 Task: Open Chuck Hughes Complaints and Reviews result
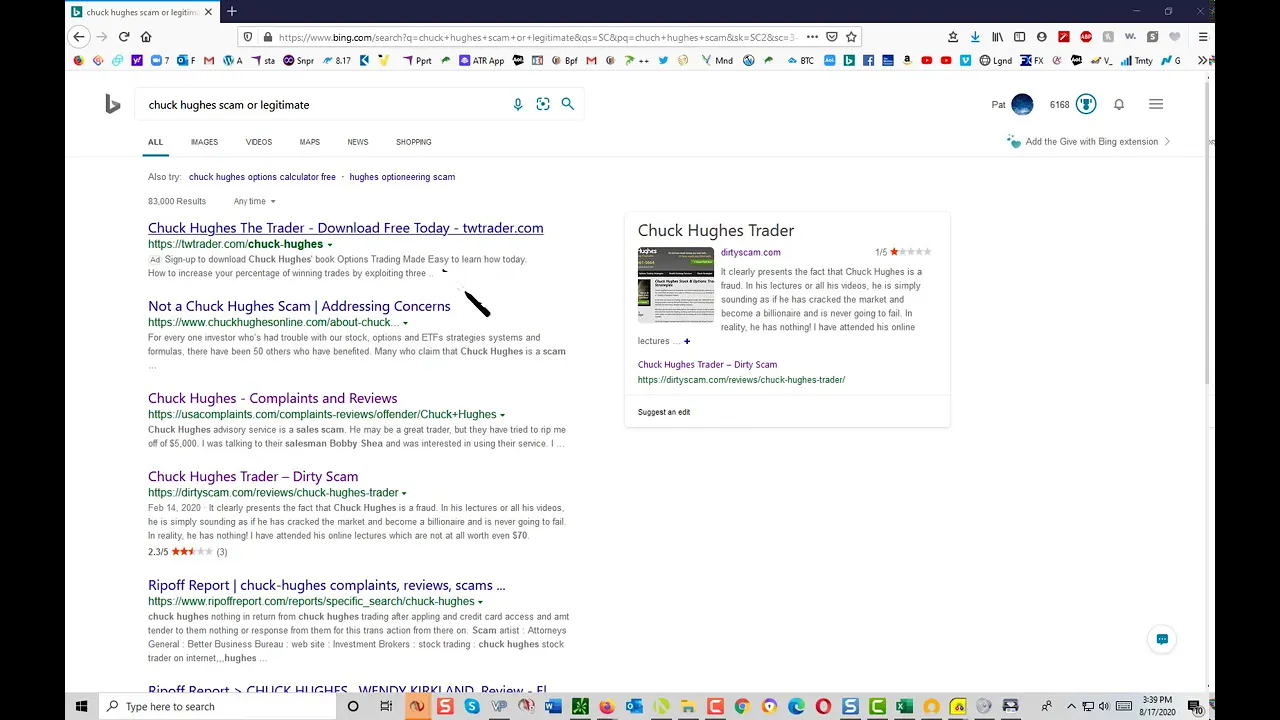pyautogui.click(x=272, y=398)
